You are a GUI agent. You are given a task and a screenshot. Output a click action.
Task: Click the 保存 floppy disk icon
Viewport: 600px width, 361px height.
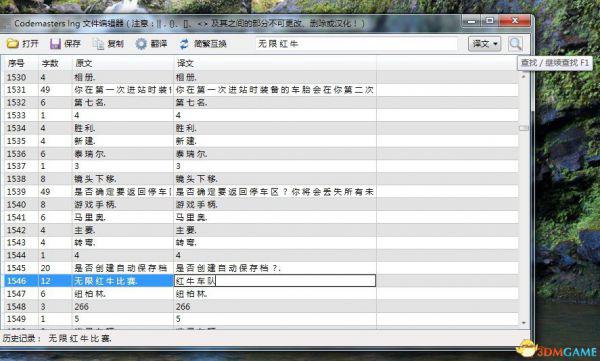(55, 44)
